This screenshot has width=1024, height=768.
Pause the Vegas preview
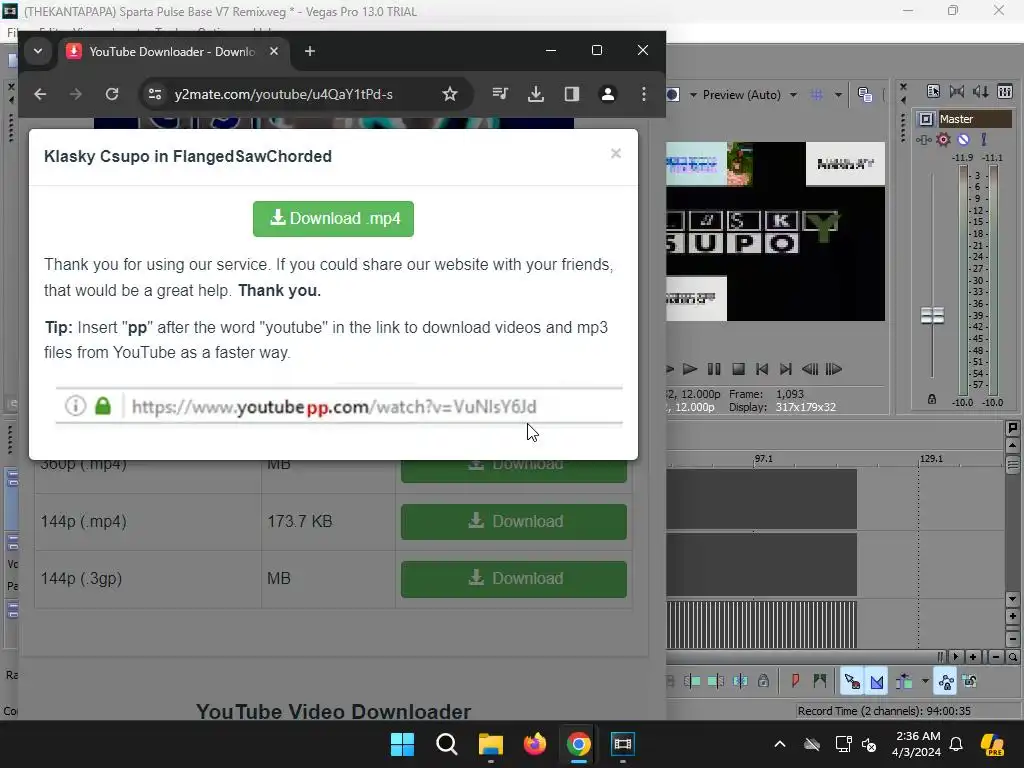point(714,369)
